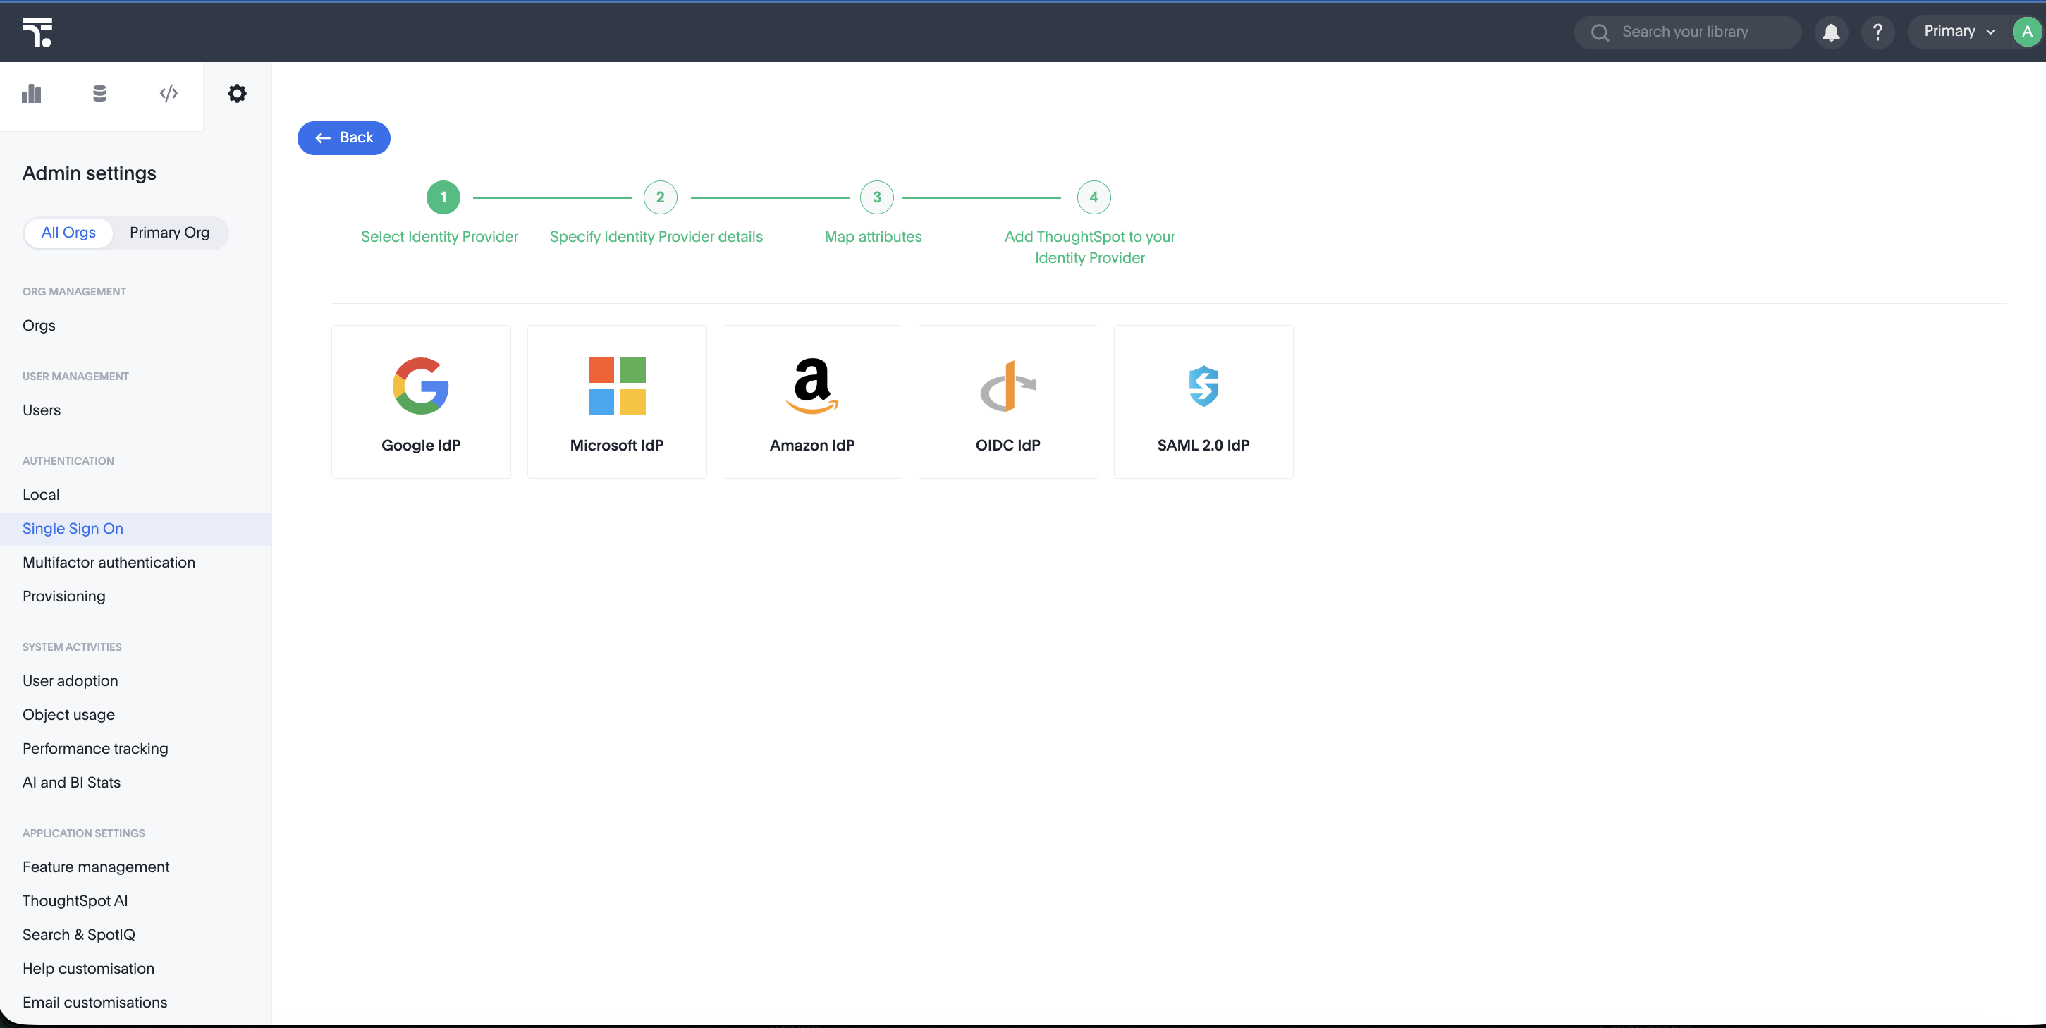Click step 2 circle in wizard

[x=660, y=197]
